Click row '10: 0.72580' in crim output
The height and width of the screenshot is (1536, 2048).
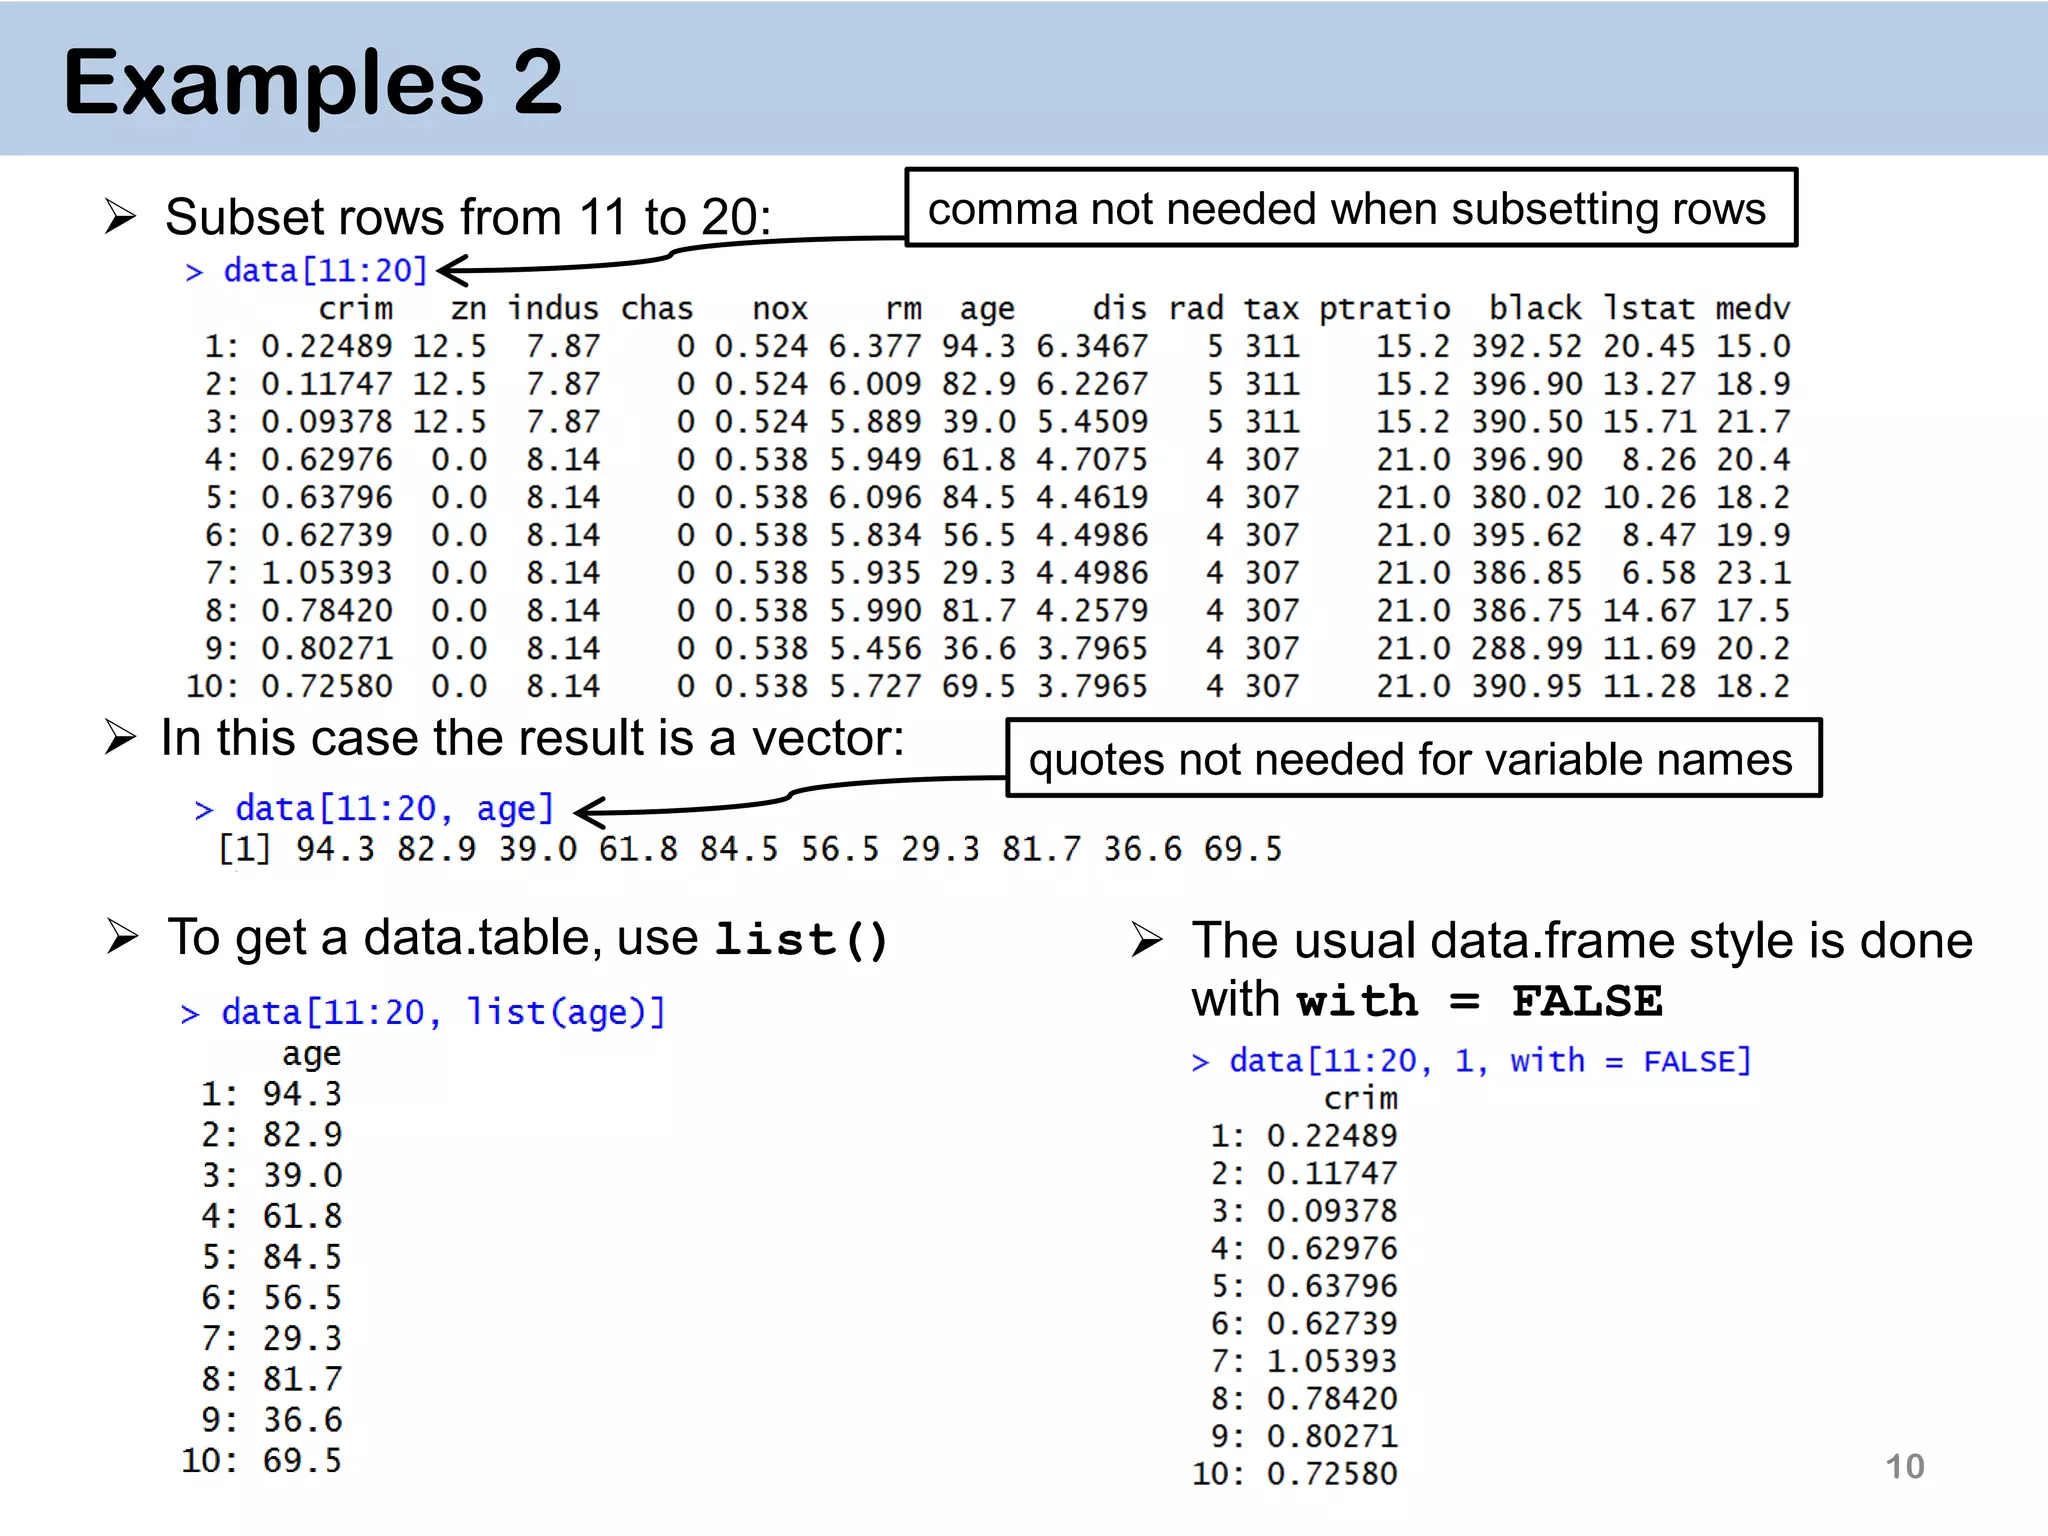click(1295, 1474)
